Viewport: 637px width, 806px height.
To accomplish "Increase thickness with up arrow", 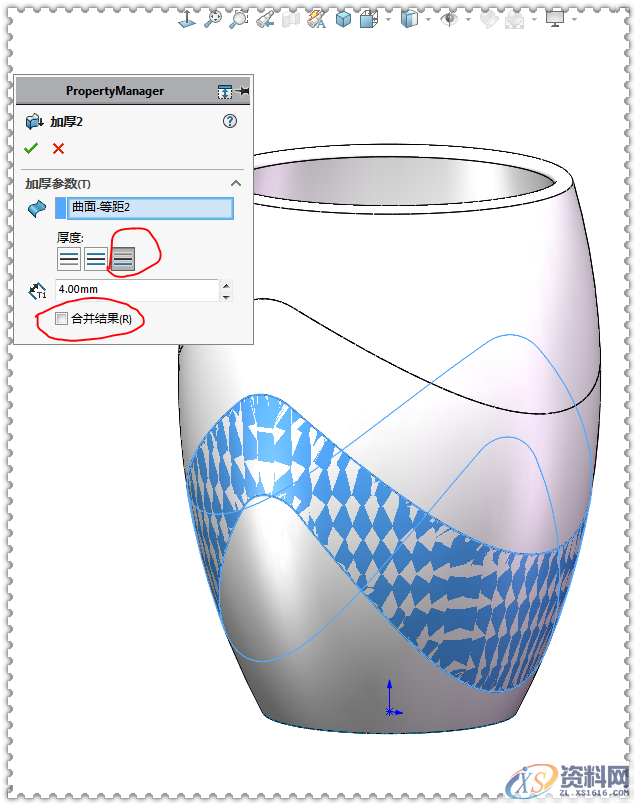I will [226, 285].
